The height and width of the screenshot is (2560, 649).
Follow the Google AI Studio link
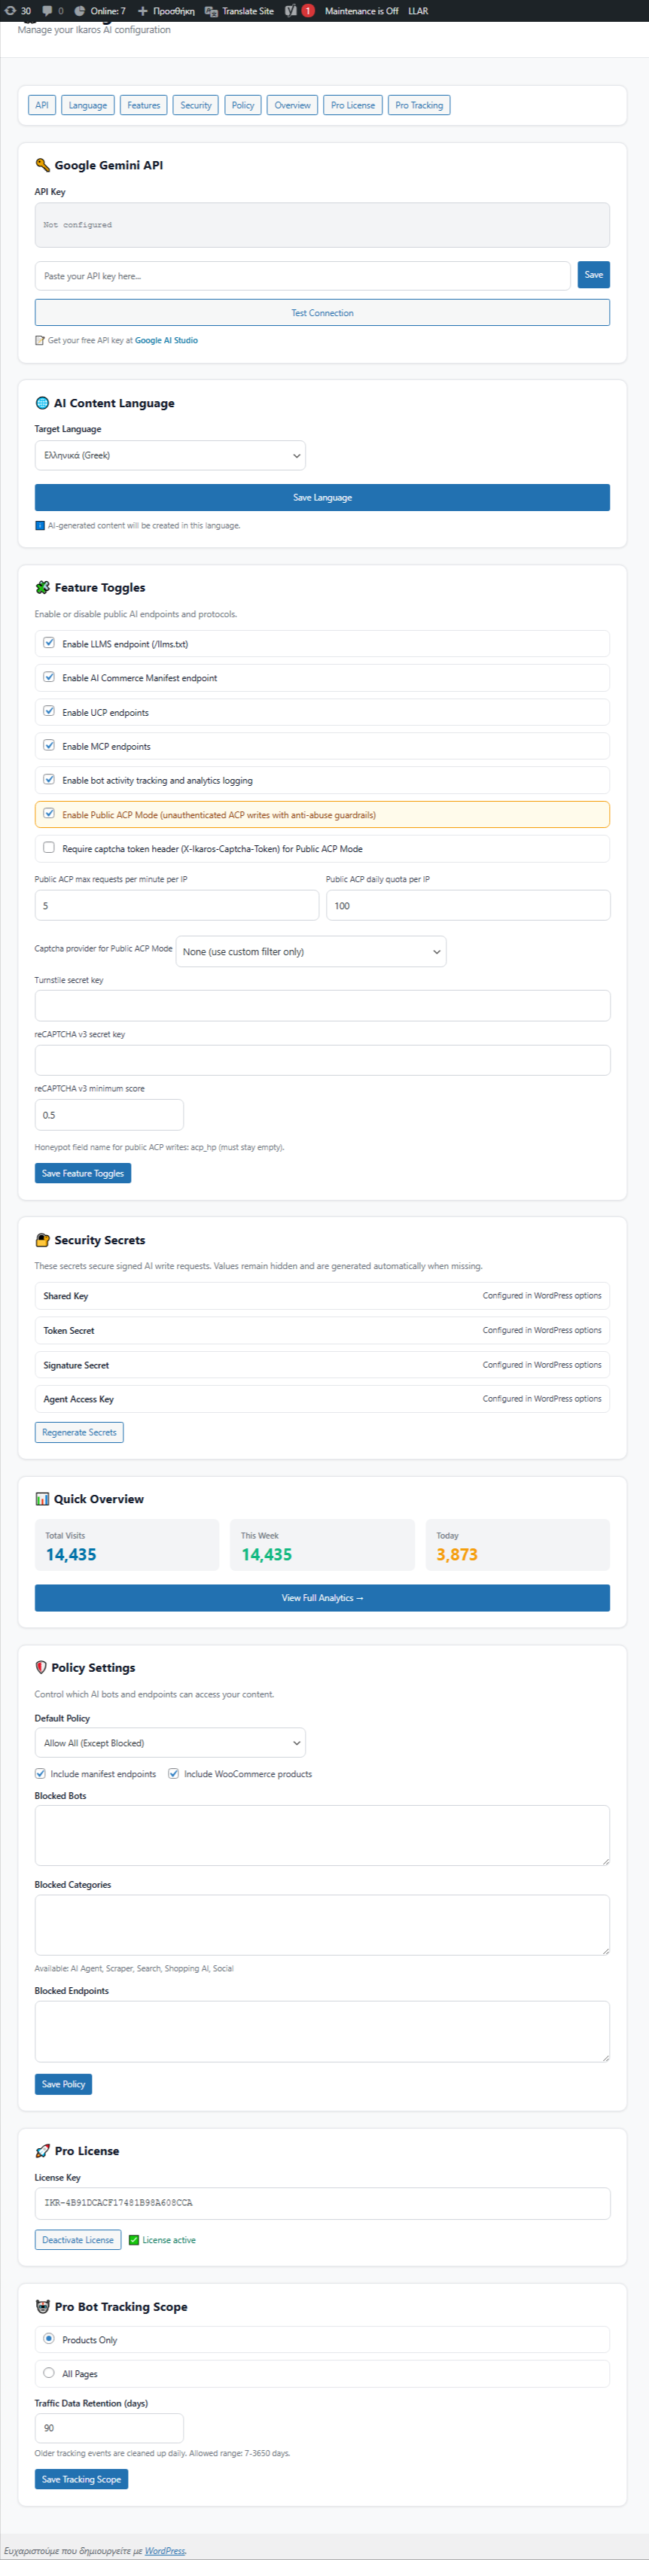point(166,340)
